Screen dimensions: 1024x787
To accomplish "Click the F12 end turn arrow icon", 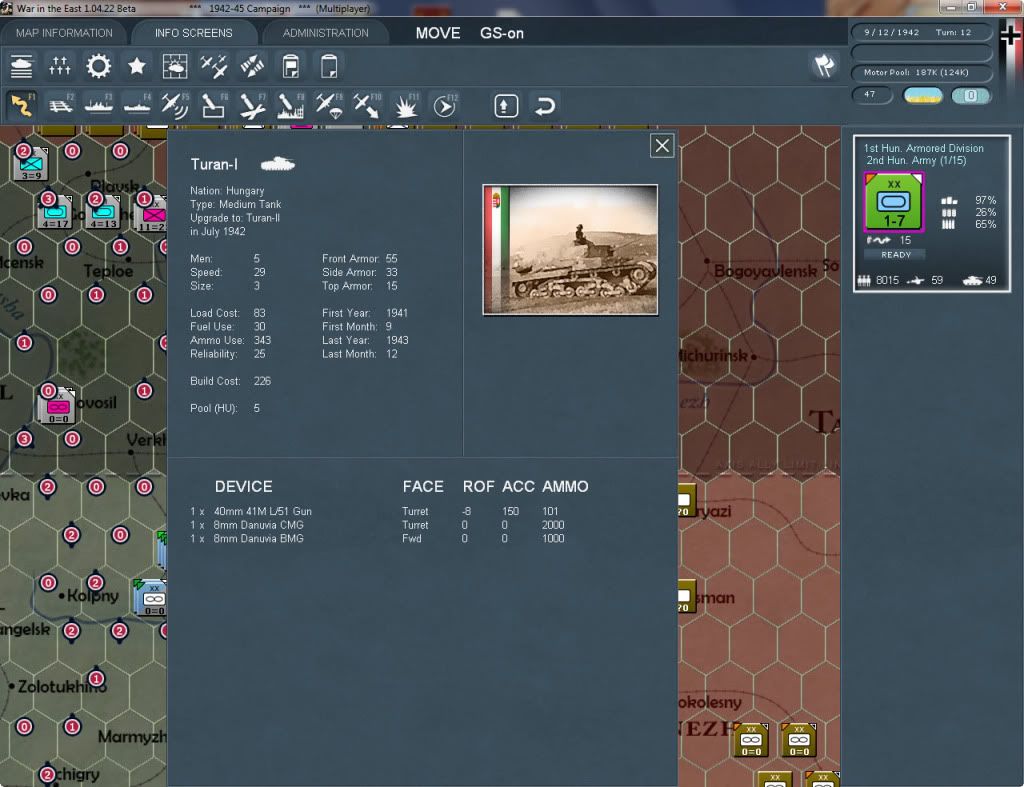I will click(x=445, y=105).
